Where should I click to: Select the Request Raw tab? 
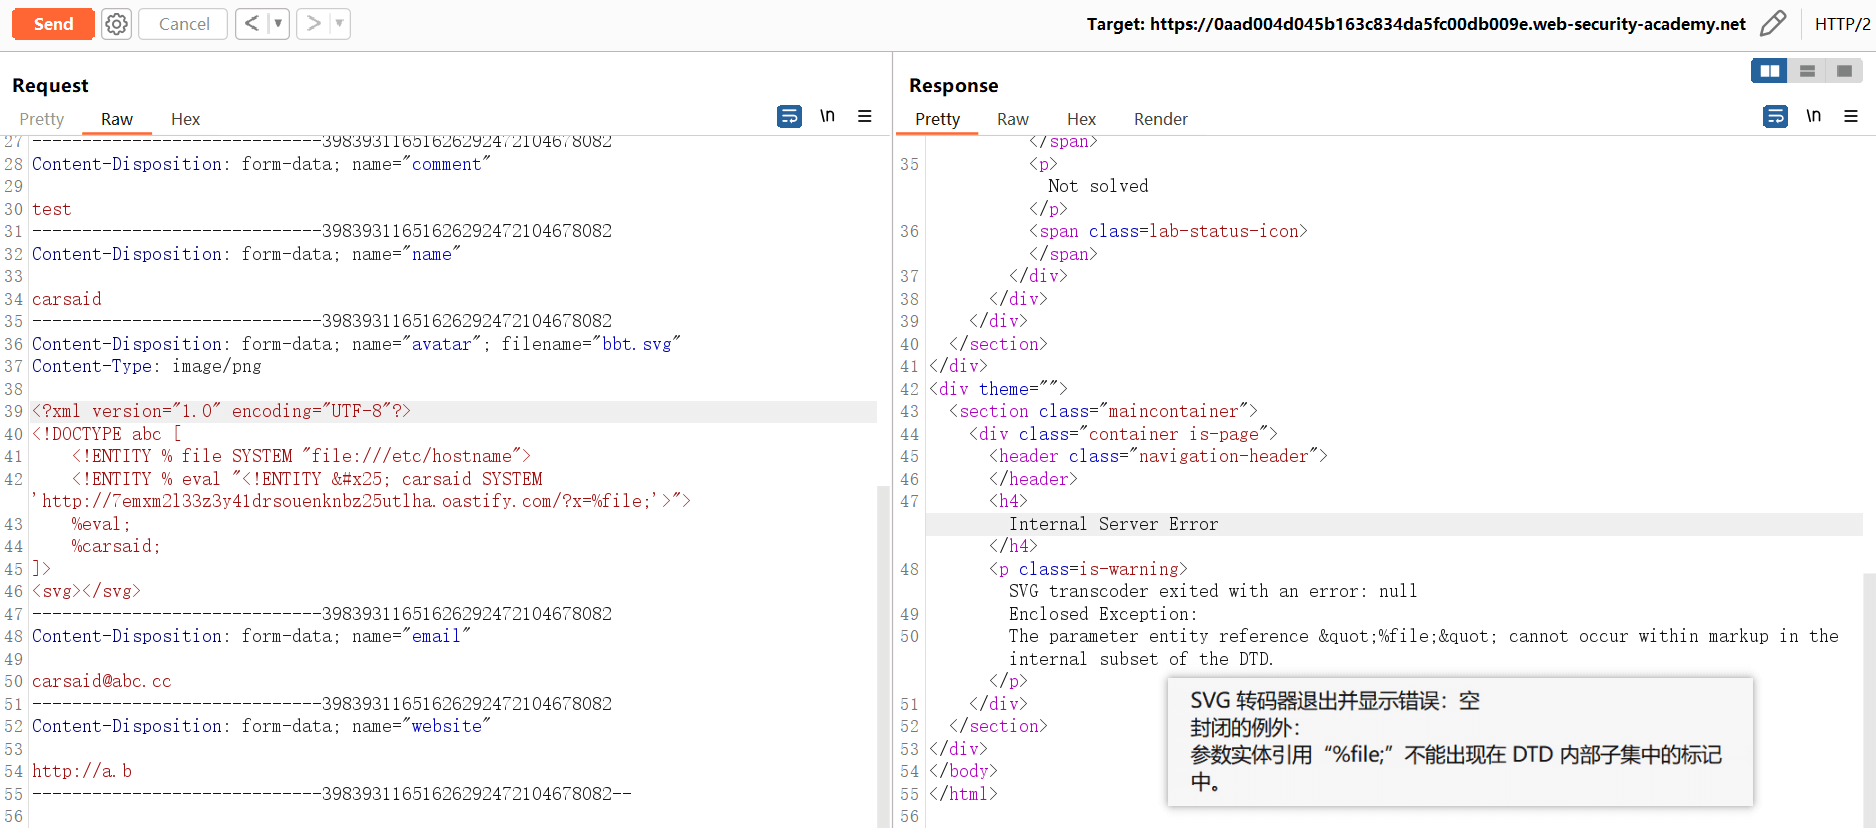[x=117, y=119]
